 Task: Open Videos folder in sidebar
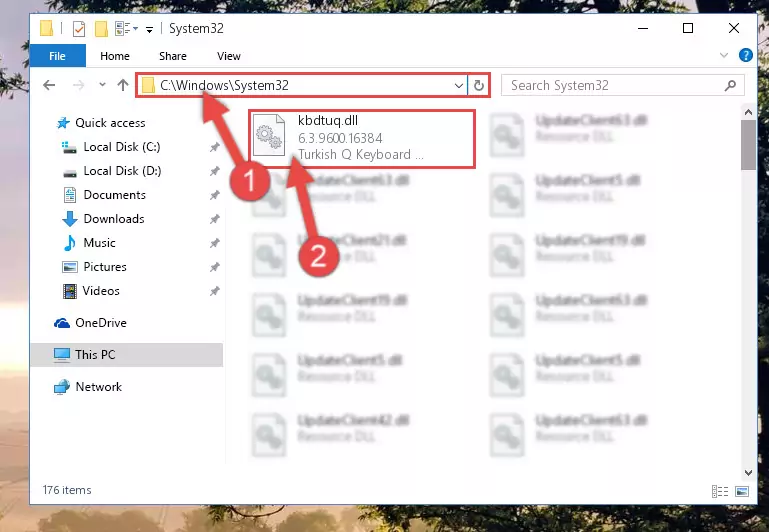(x=101, y=291)
